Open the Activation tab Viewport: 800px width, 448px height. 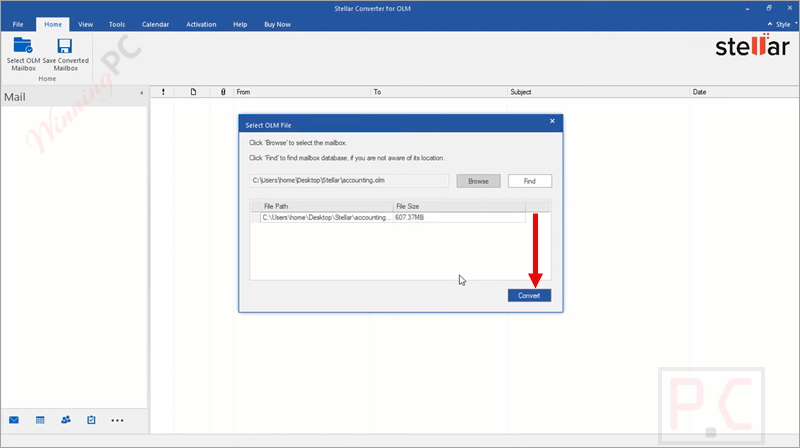tap(201, 24)
